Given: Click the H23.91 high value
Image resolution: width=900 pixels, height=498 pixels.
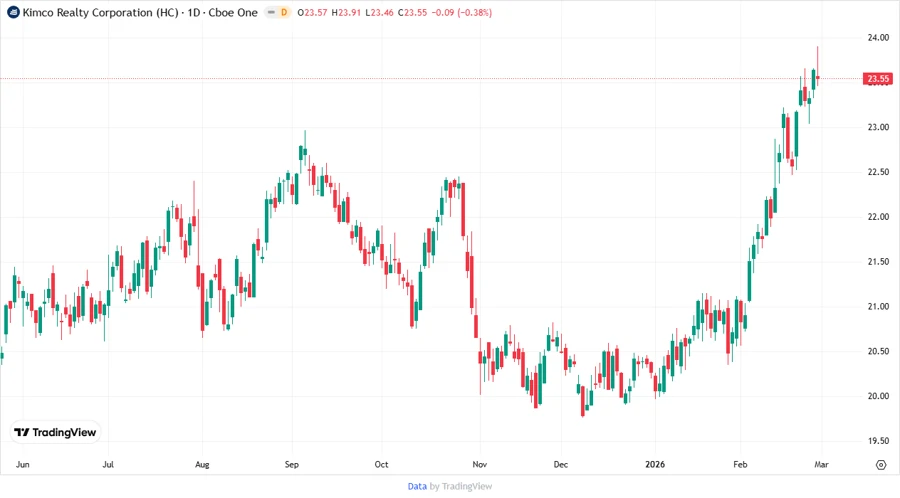Looking at the screenshot, I should 346,13.
